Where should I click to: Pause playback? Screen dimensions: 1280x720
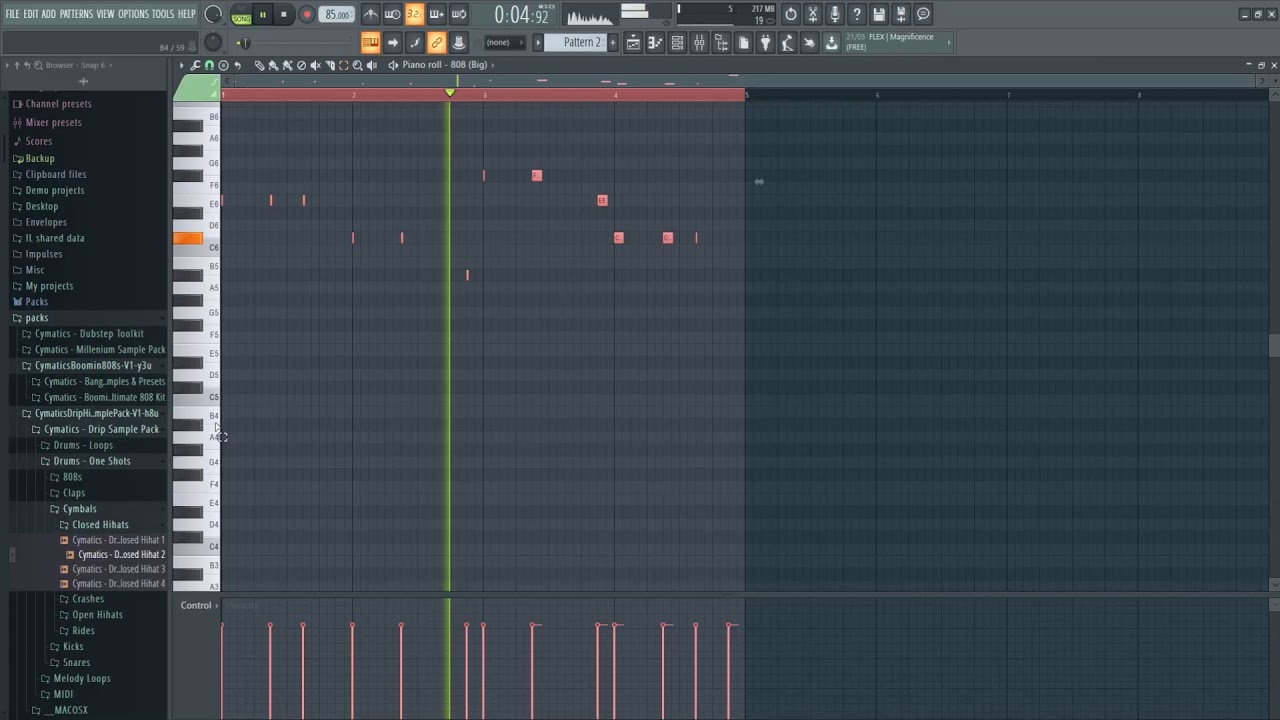click(263, 15)
